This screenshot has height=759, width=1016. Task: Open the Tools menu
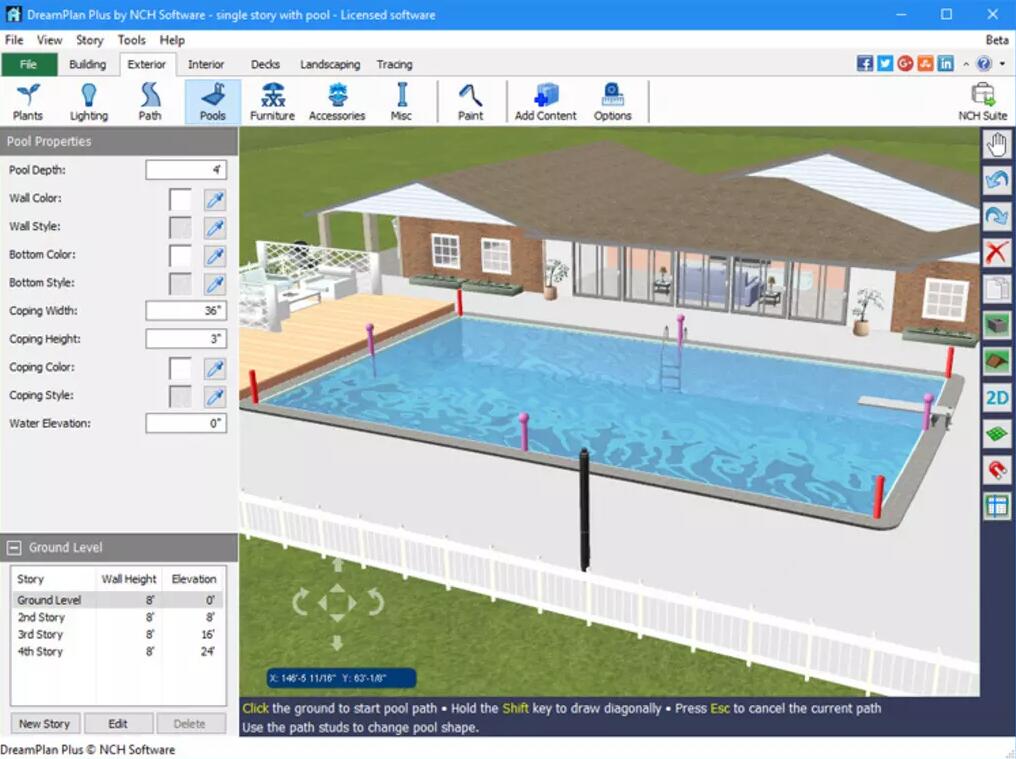coord(131,40)
